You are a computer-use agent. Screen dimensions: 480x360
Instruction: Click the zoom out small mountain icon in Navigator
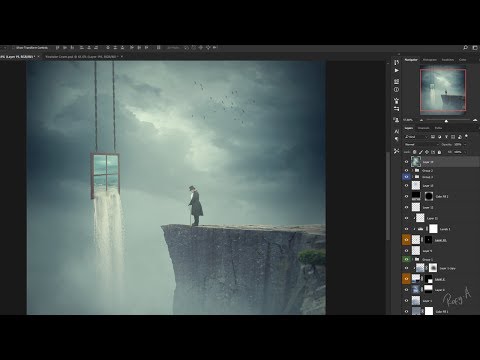(x=421, y=120)
